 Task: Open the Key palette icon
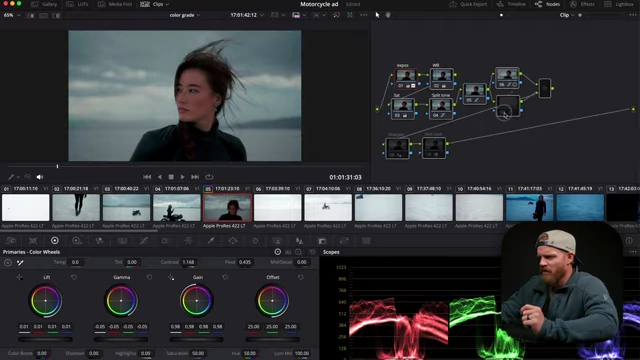(x=322, y=241)
